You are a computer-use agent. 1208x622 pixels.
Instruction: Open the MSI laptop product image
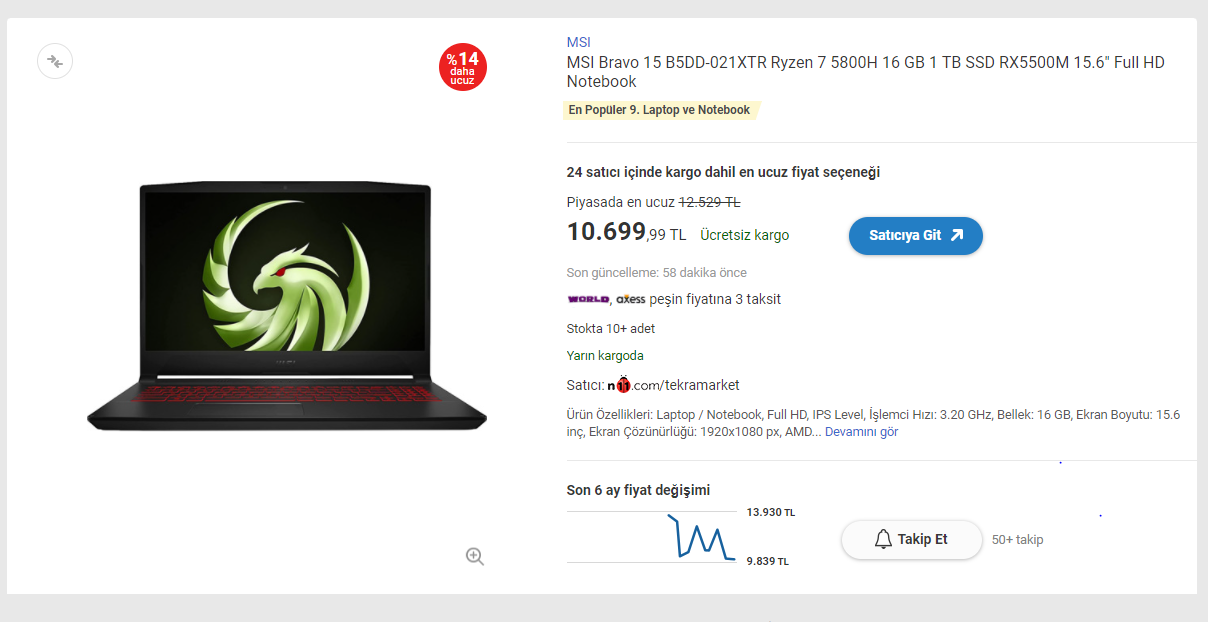point(287,307)
